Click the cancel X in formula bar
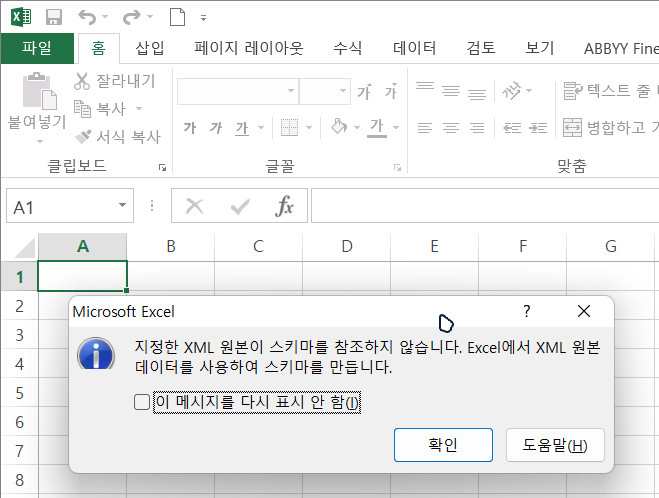Screen dimensions: 659x498 coord(195,206)
